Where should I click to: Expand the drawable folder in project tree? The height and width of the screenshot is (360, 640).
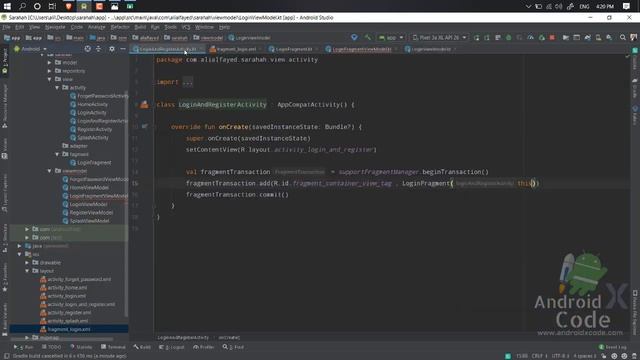pos(27,262)
